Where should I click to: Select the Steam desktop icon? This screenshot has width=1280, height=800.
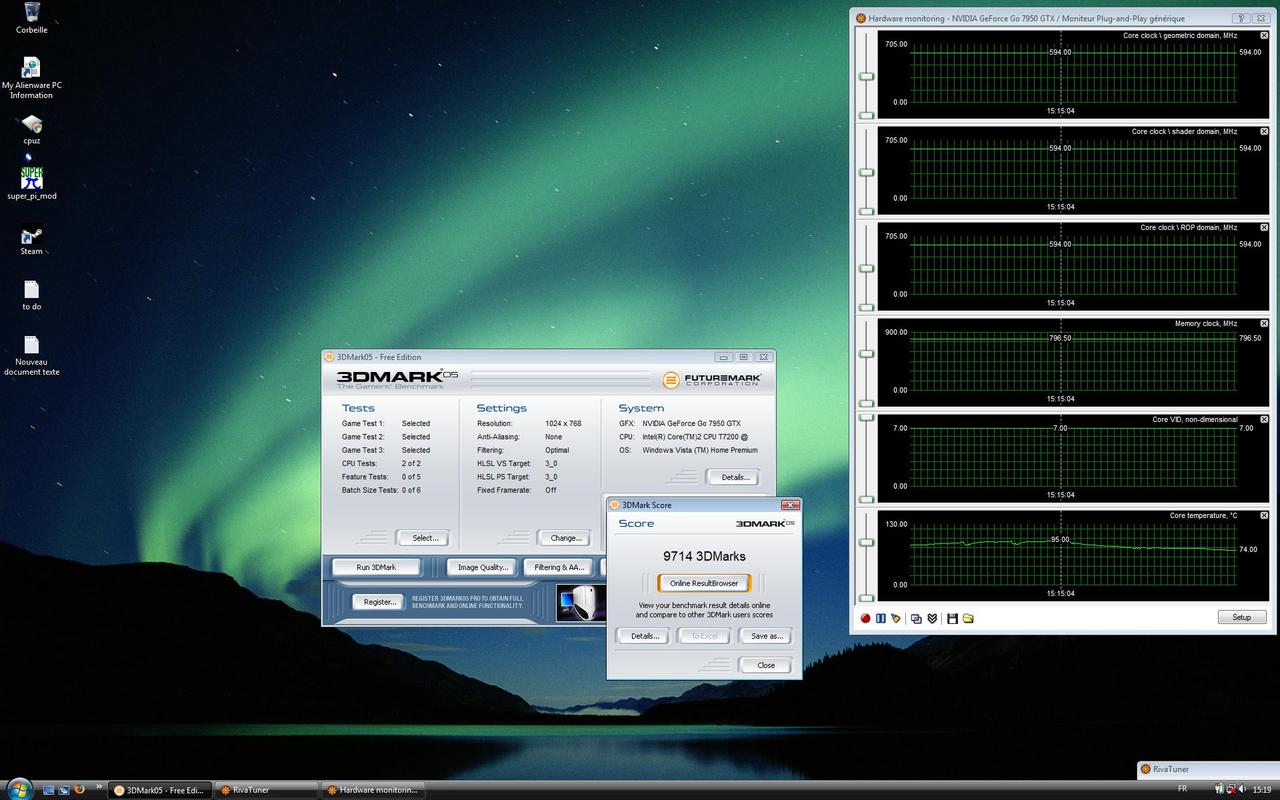click(32, 241)
